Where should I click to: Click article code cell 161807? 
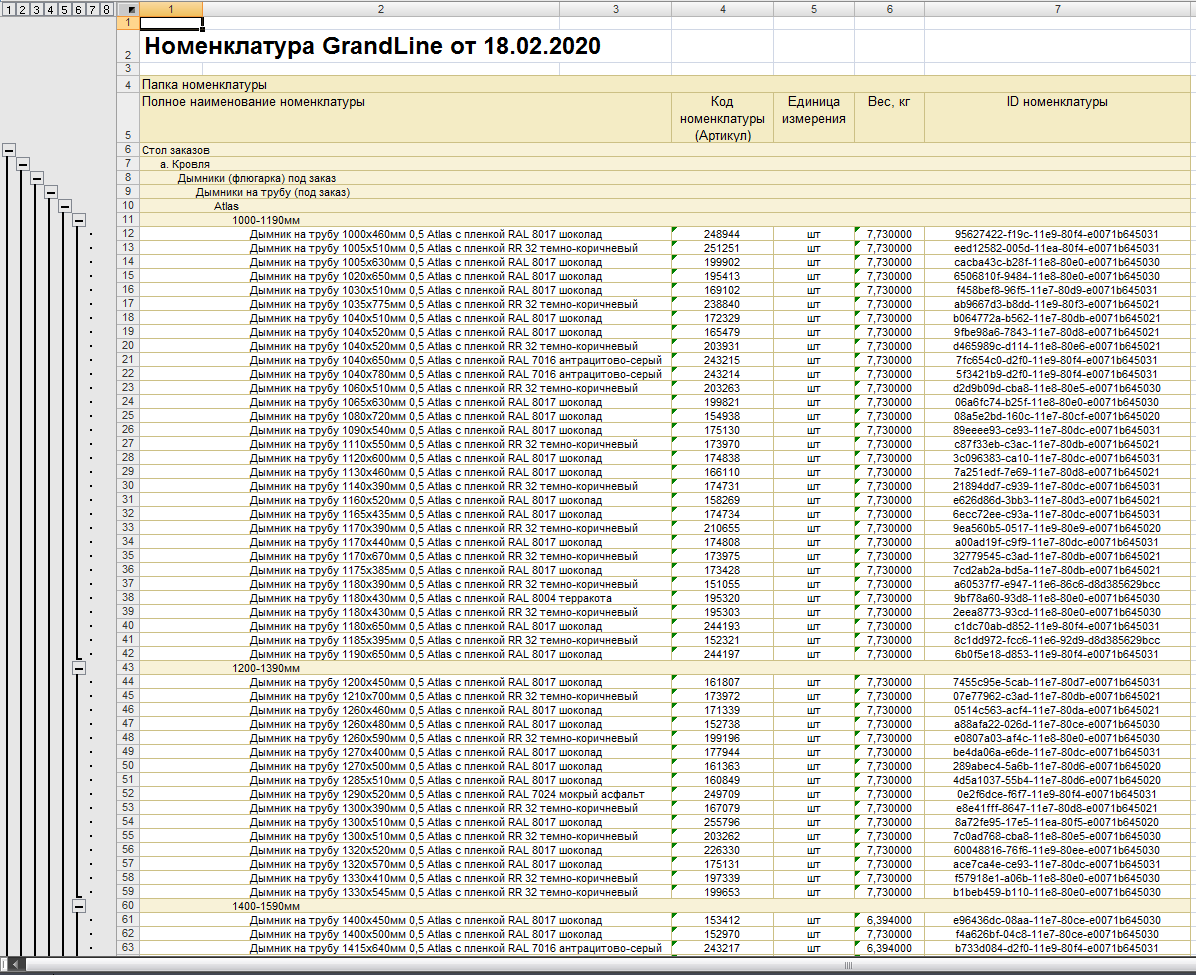[x=722, y=682]
